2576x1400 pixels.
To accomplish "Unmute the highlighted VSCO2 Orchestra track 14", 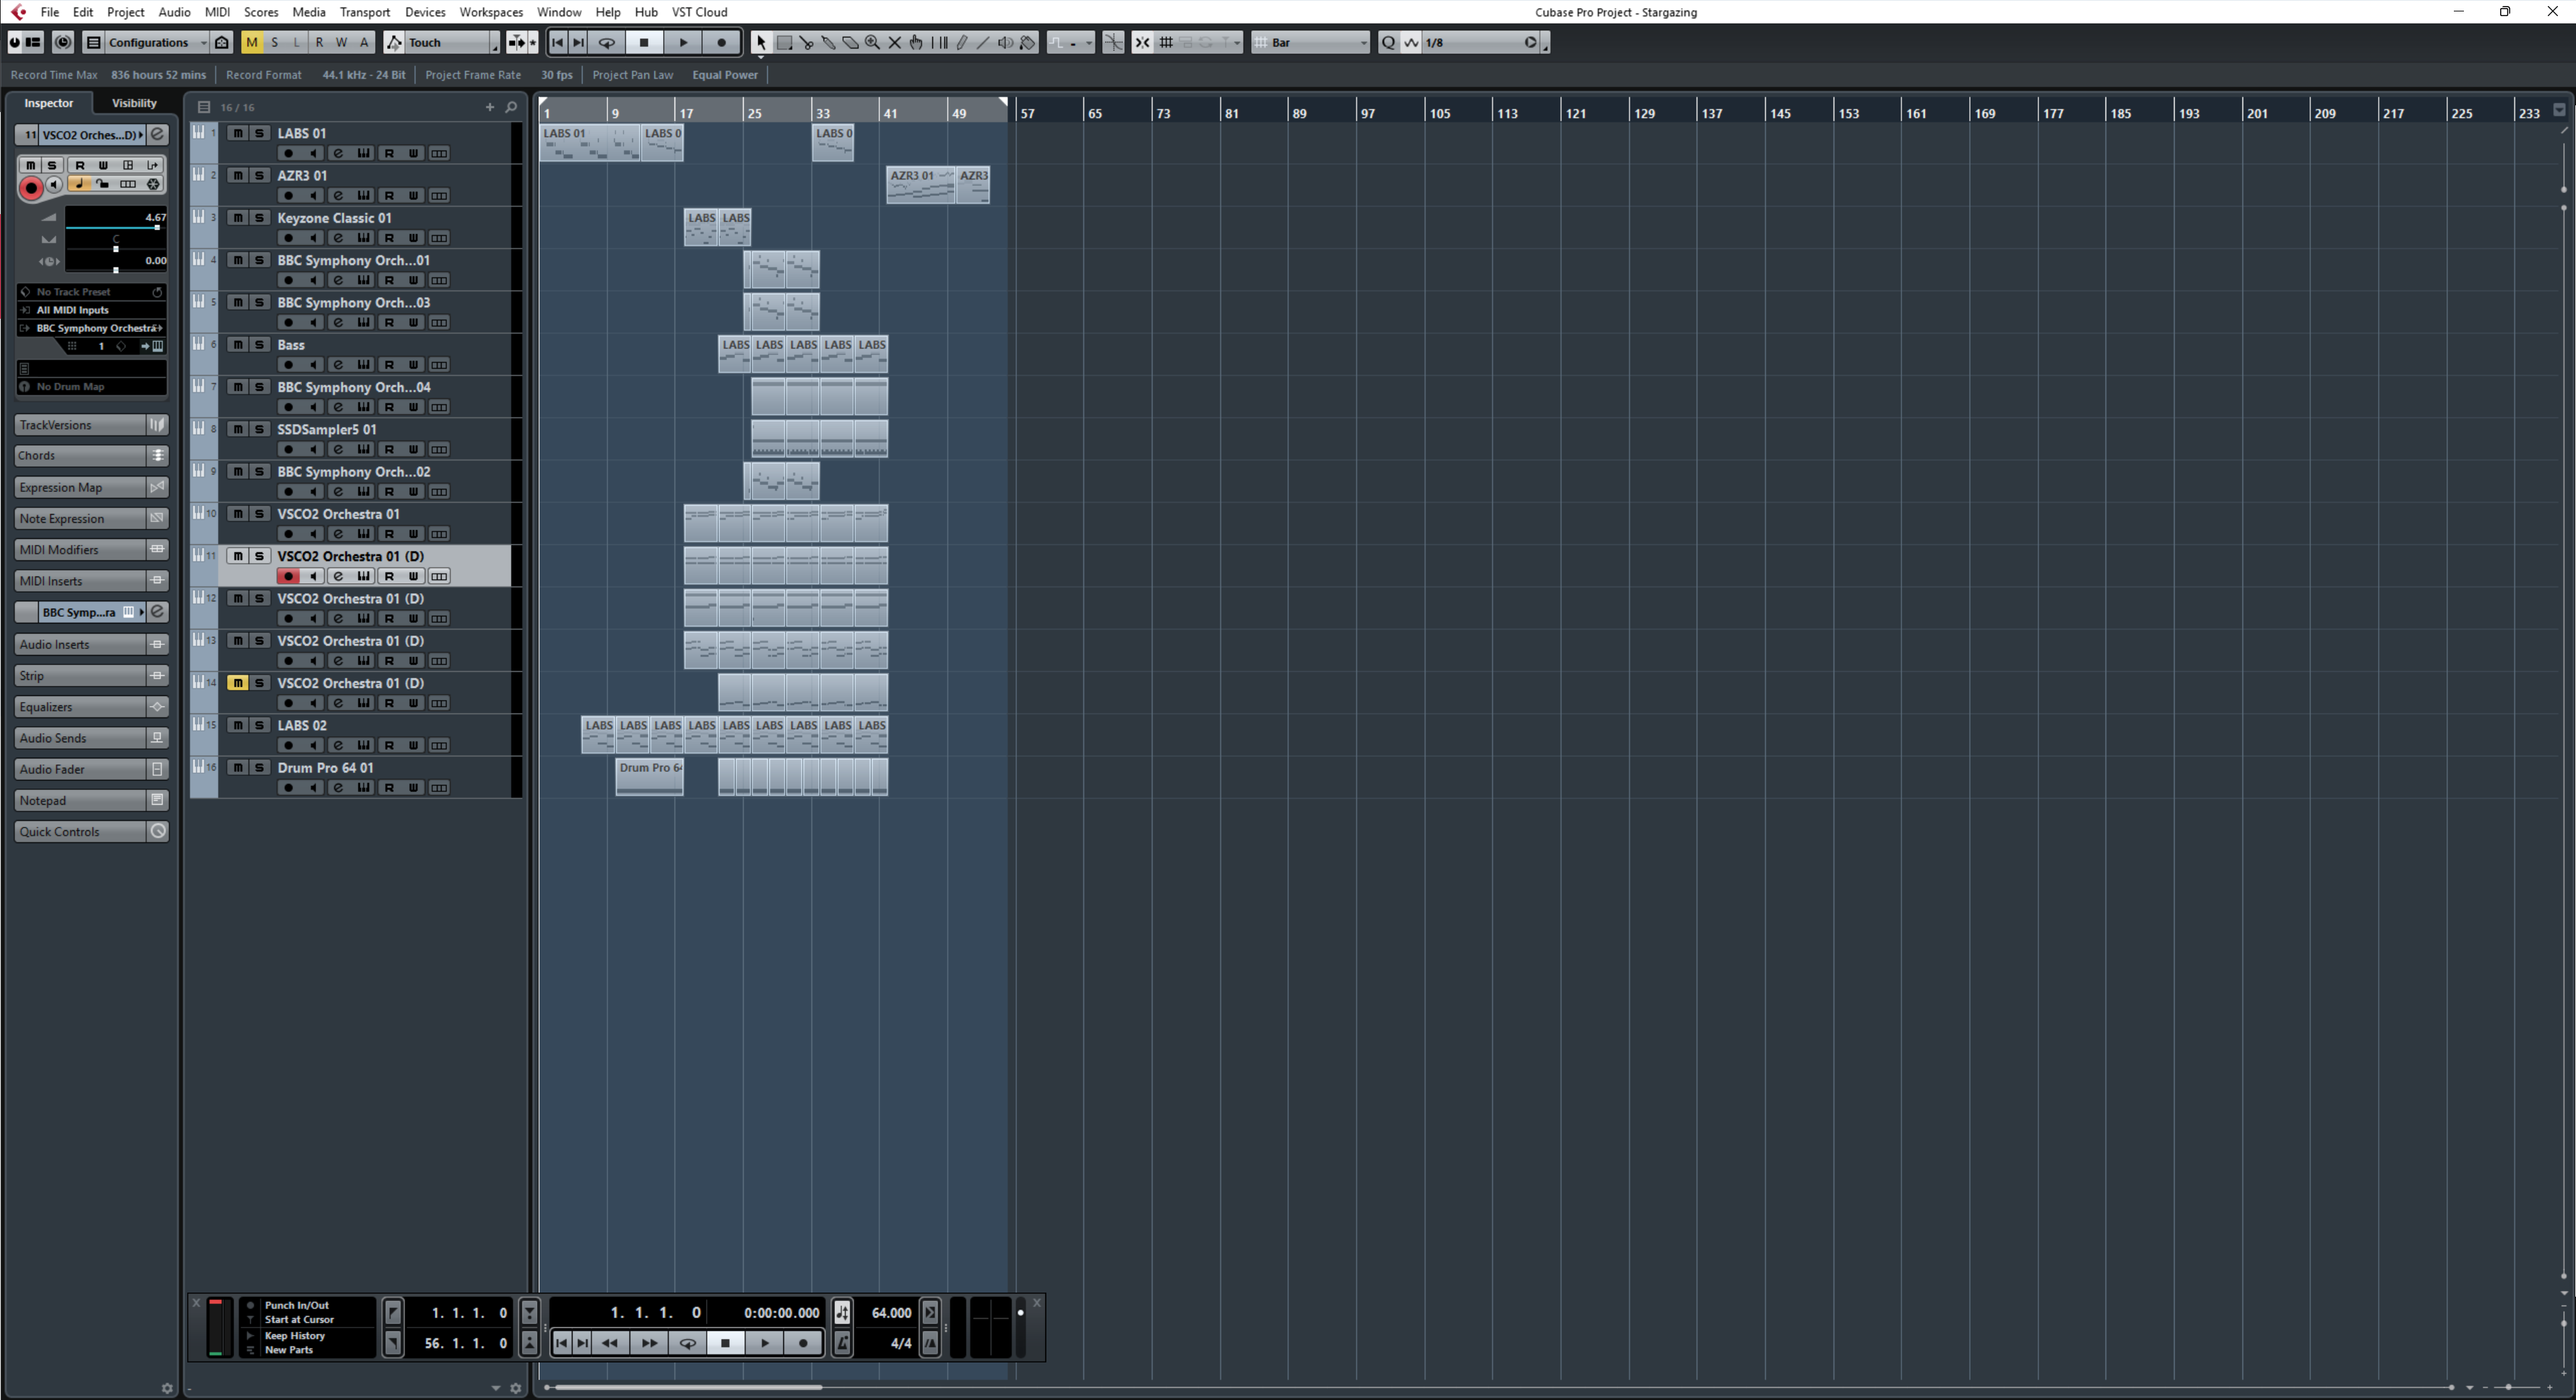I will tap(237, 683).
